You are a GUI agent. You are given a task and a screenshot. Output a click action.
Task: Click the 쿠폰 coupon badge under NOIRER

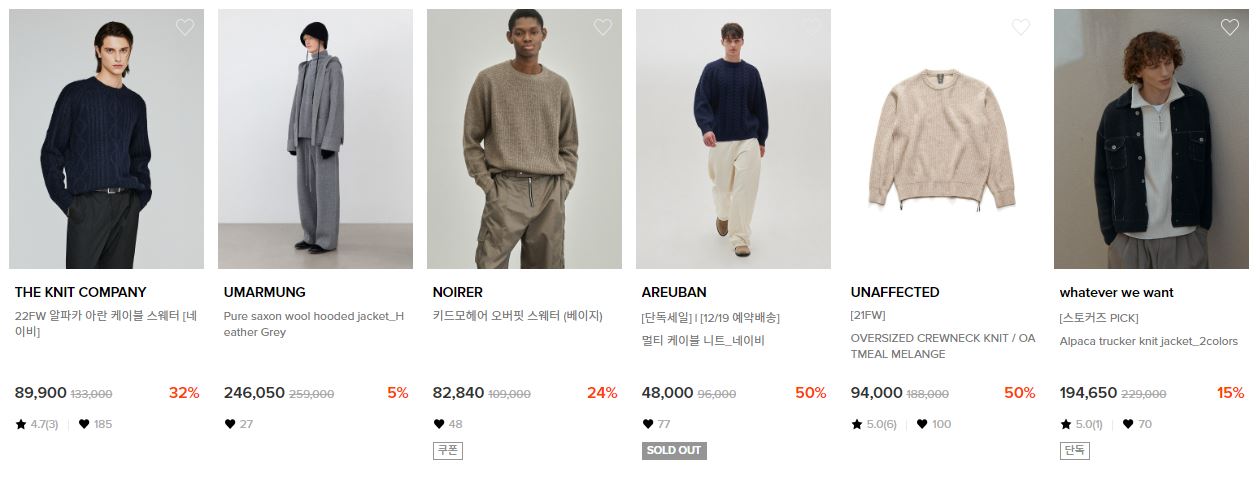coord(448,450)
